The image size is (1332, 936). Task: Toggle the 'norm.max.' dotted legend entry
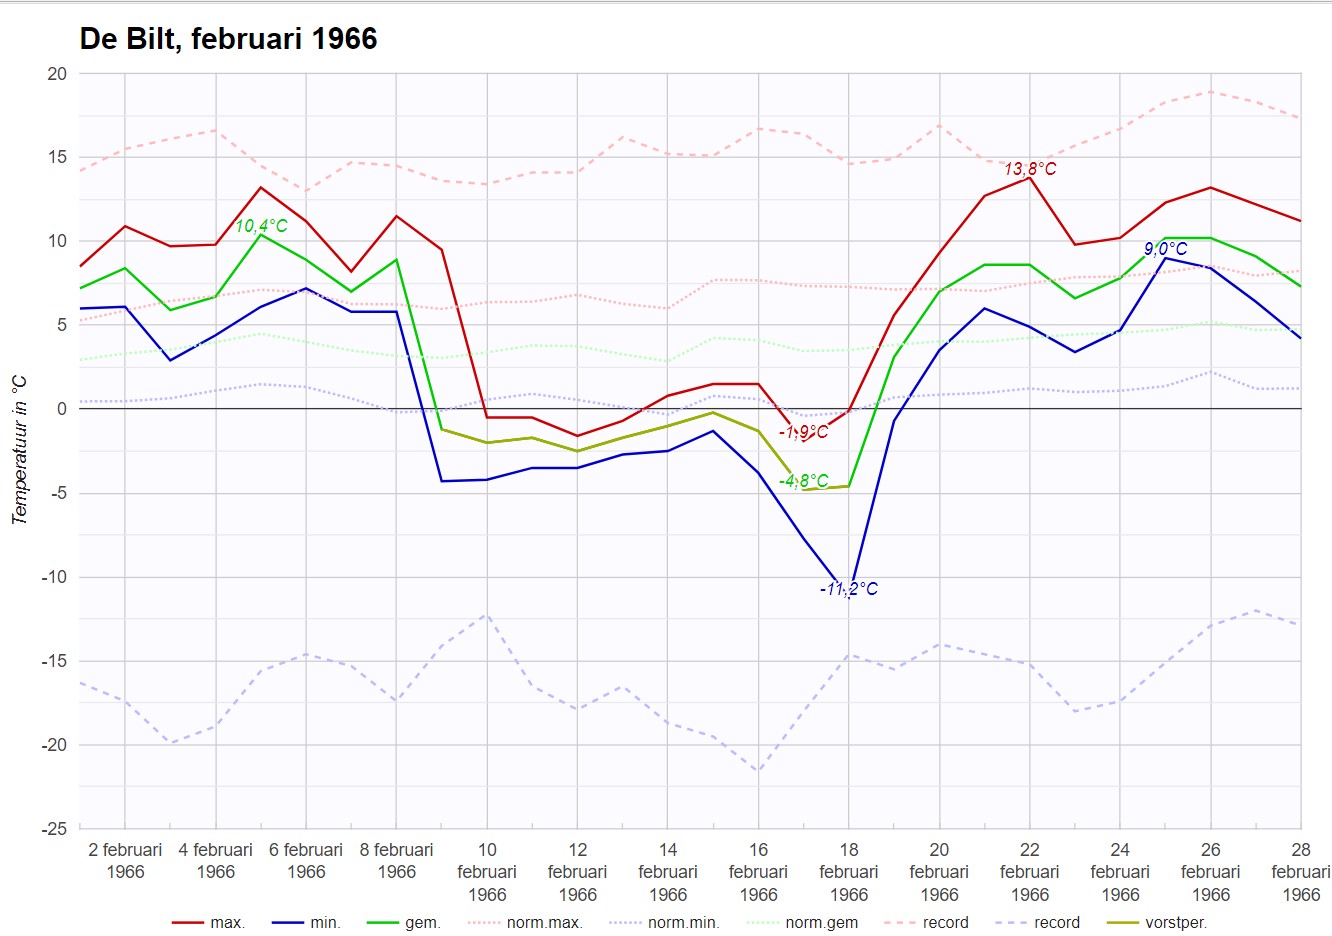click(x=525, y=922)
